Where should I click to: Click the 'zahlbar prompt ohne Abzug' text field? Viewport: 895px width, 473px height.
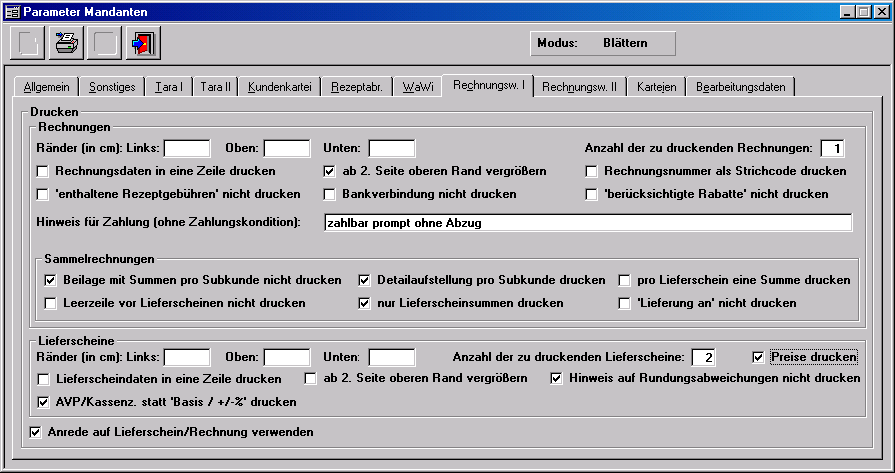[588, 223]
